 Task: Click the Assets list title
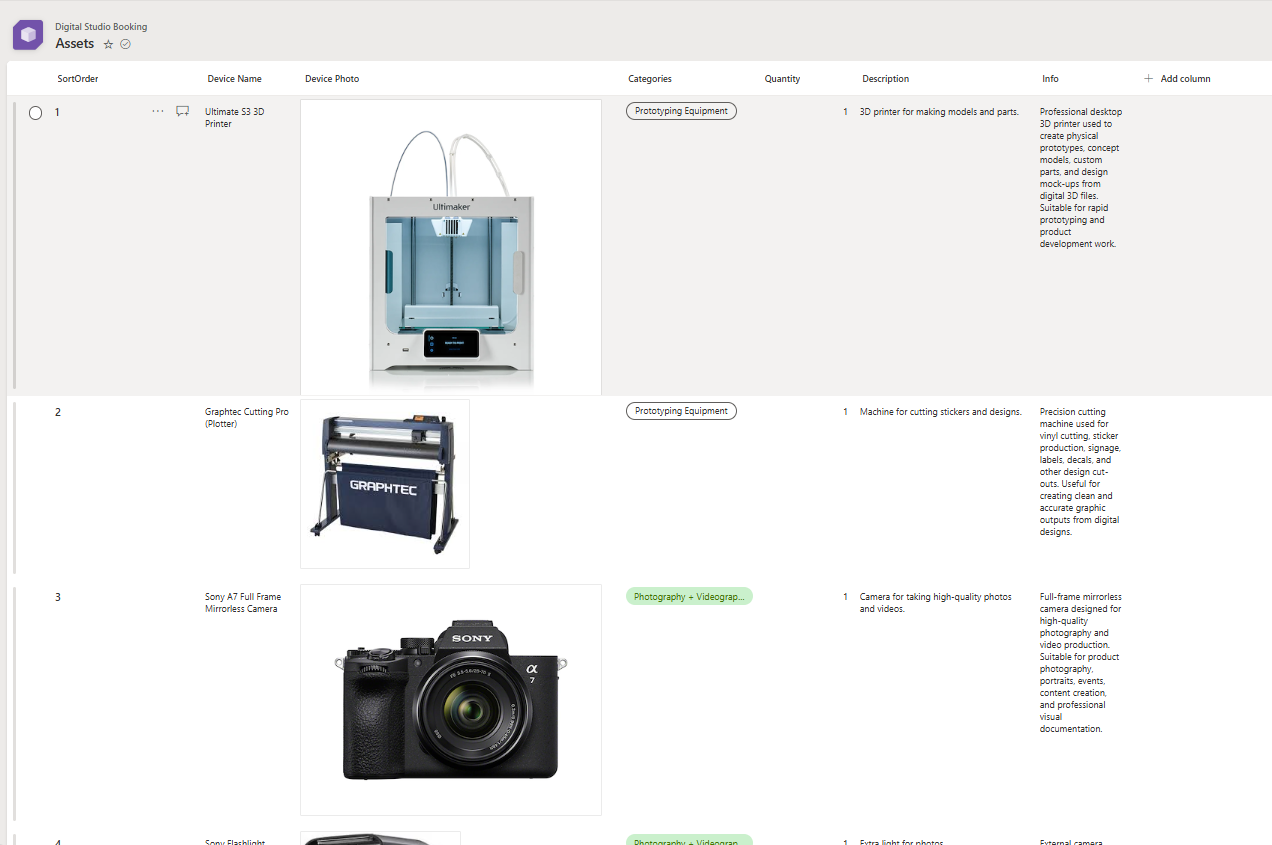(75, 44)
